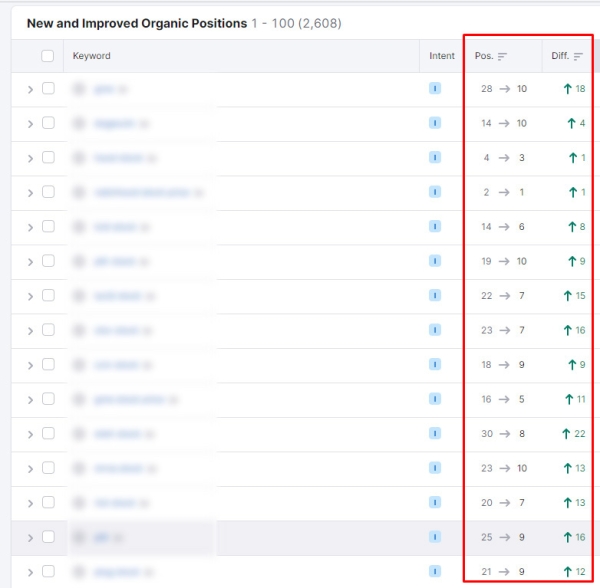600x588 pixels.
Task: Click the Intent badge in the 4 → 3 row
Action: pyautogui.click(x=435, y=158)
